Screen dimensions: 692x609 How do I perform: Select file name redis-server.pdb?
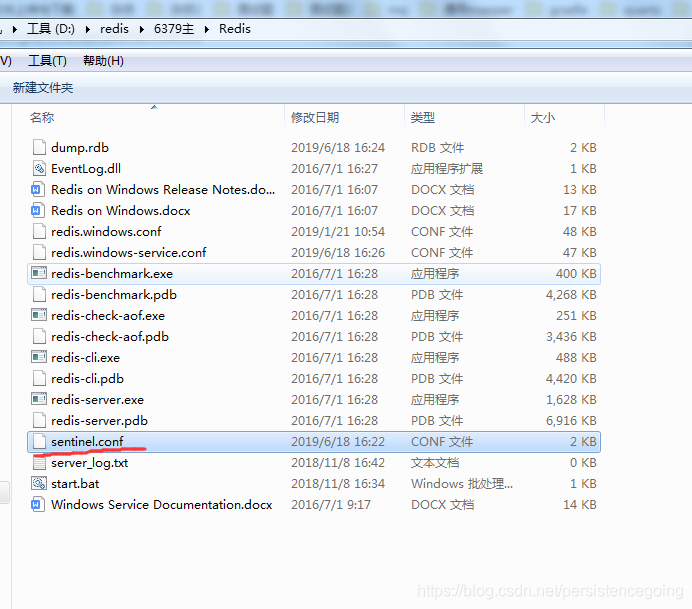(x=99, y=421)
